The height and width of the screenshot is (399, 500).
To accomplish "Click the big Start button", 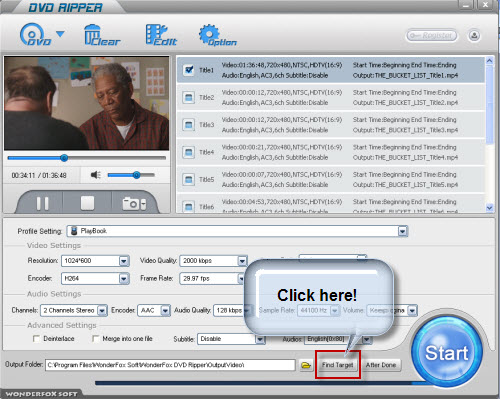I will pos(447,352).
